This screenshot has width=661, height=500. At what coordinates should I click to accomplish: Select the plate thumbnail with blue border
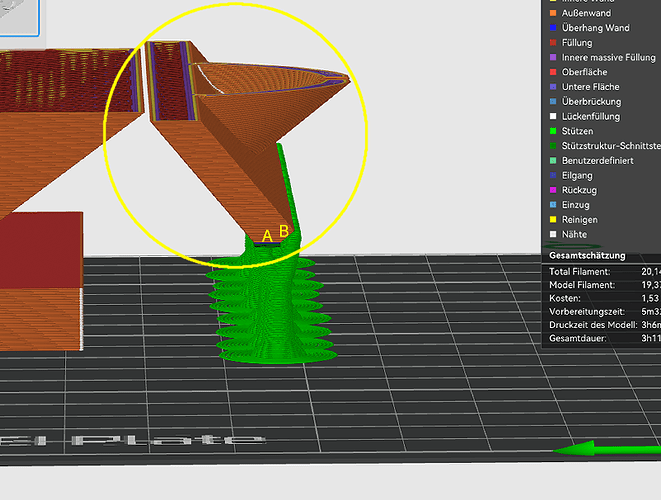coord(19,18)
